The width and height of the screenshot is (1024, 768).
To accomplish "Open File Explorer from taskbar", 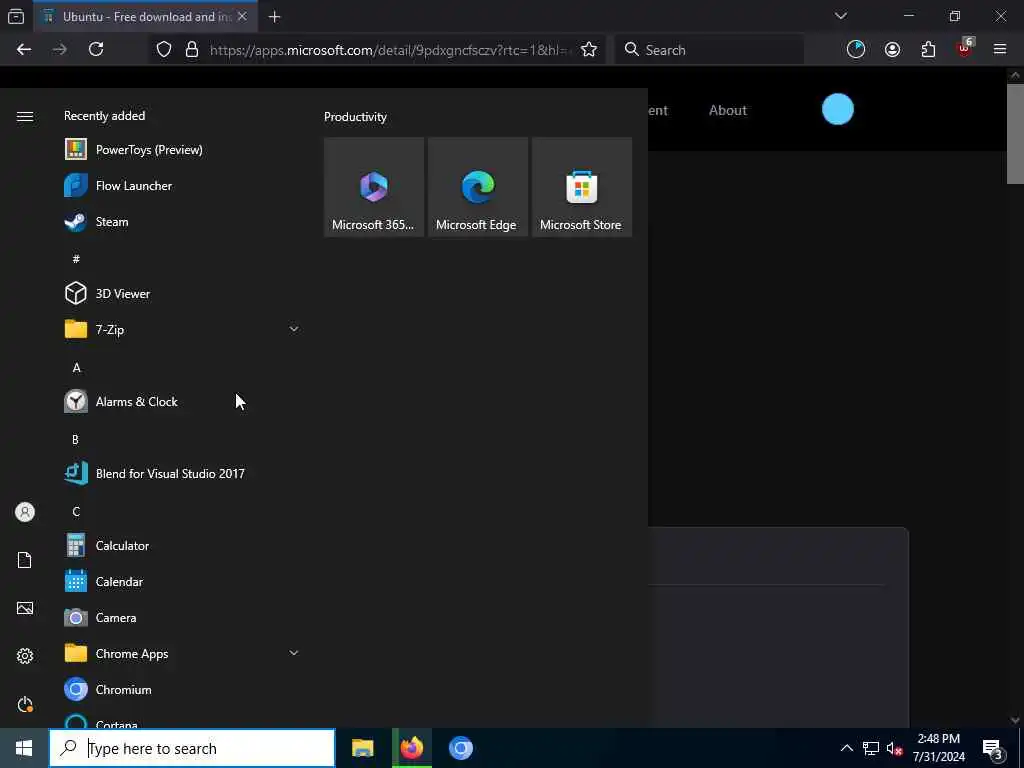I will point(362,748).
